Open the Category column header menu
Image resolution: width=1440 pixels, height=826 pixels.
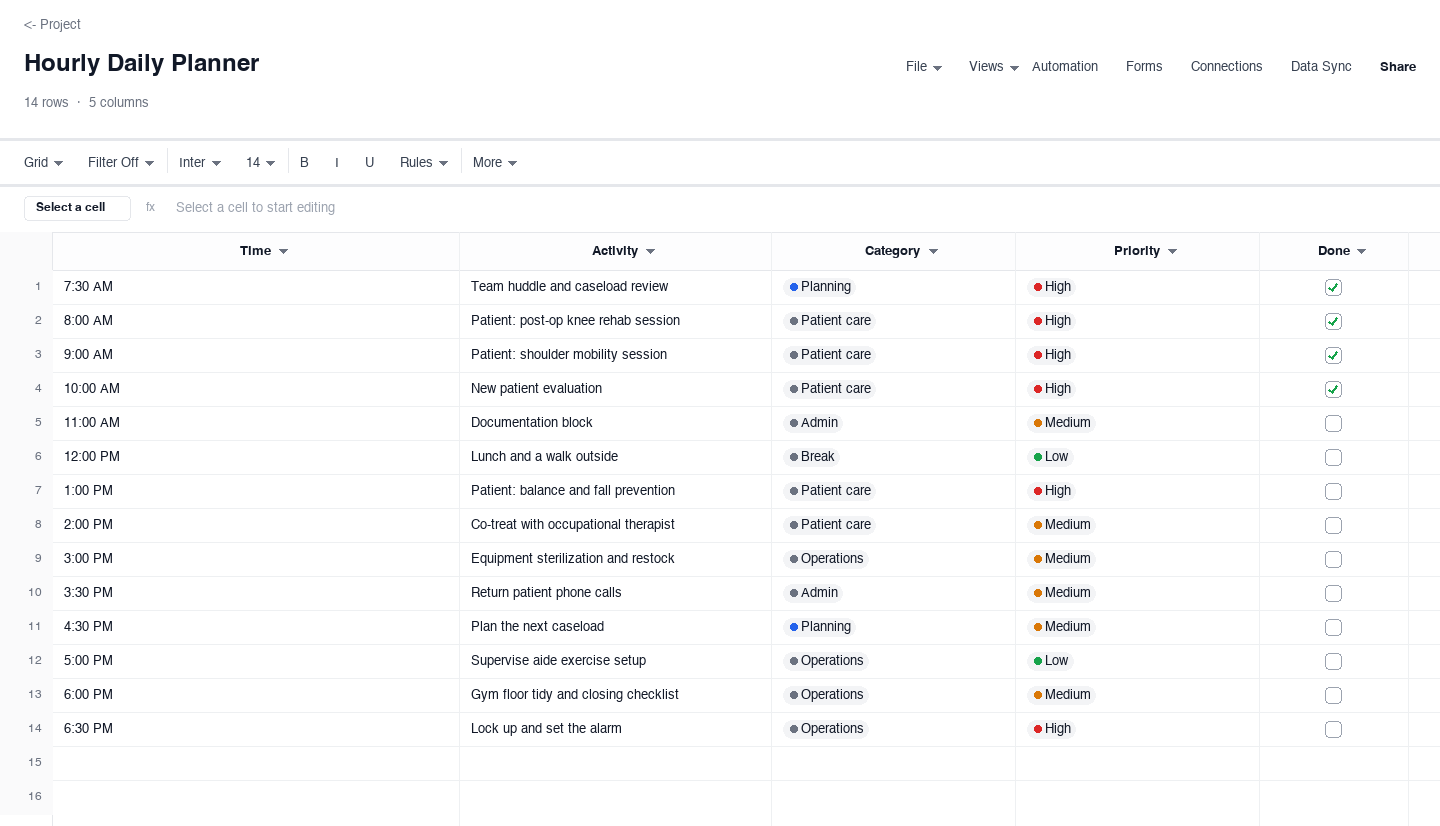(933, 252)
